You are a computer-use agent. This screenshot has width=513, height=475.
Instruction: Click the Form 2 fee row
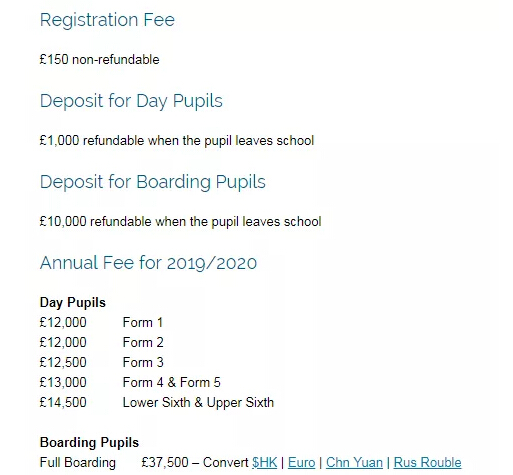[x=101, y=342]
